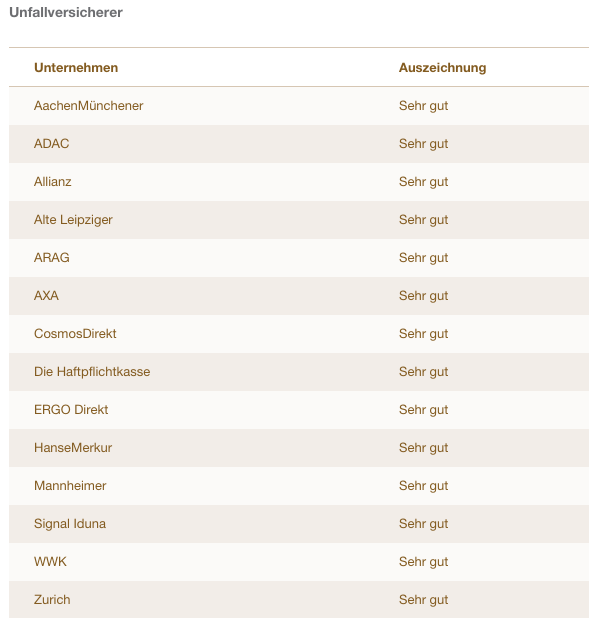Select WWK in the table

pyautogui.click(x=50, y=562)
